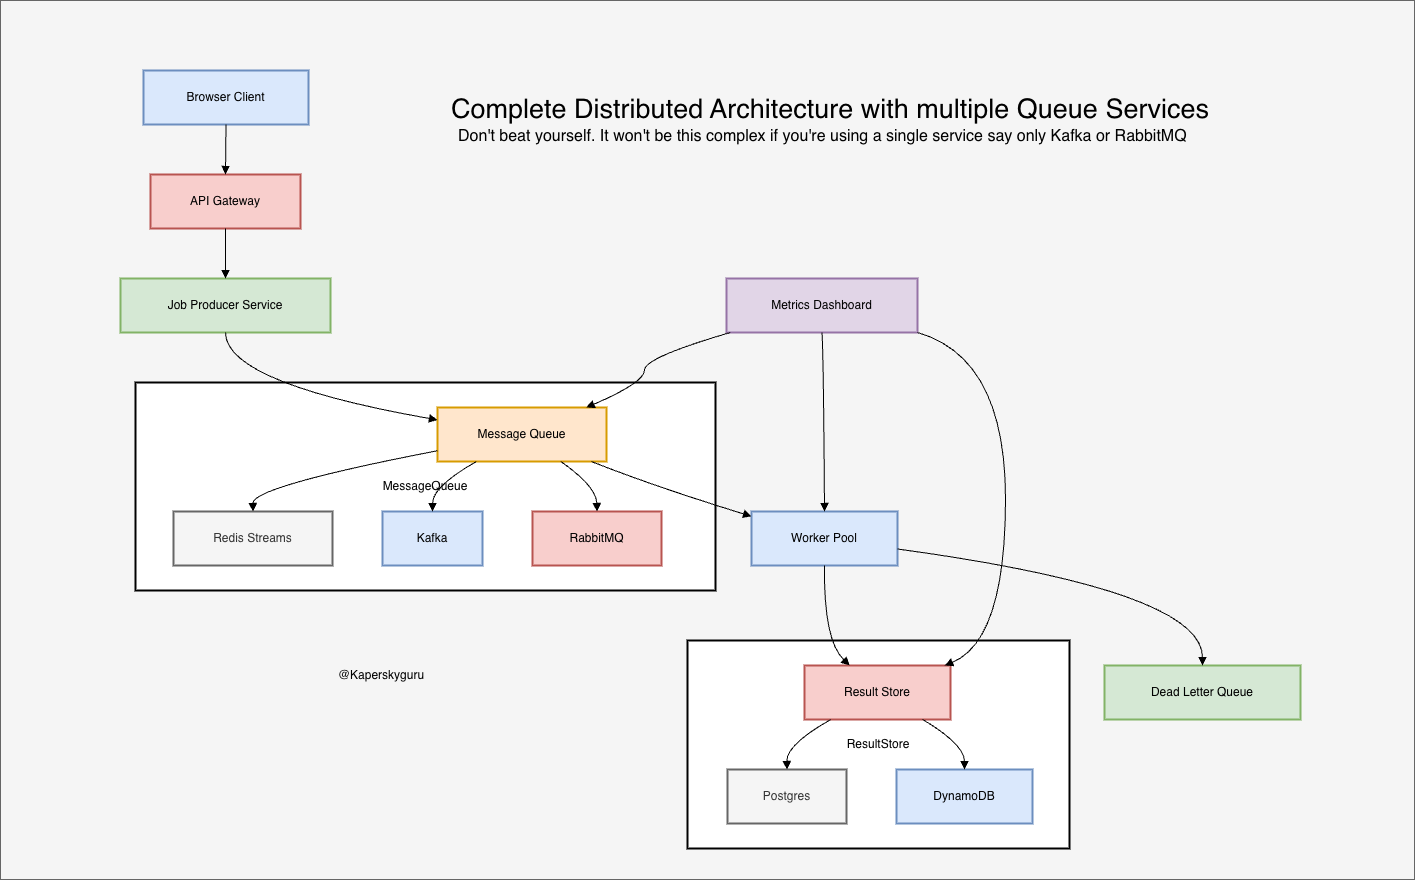
Task: Click the DynamoDB node
Action: (x=964, y=796)
